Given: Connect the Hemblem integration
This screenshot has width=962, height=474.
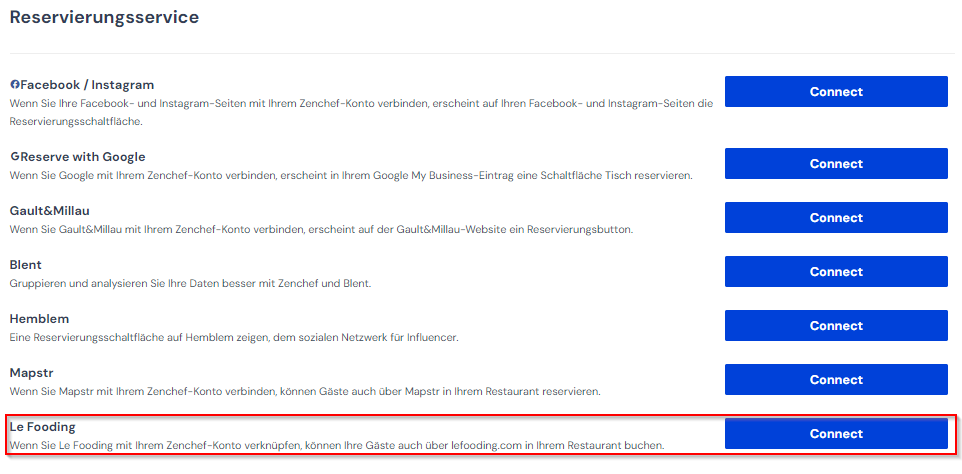Looking at the screenshot, I should tap(836, 326).
